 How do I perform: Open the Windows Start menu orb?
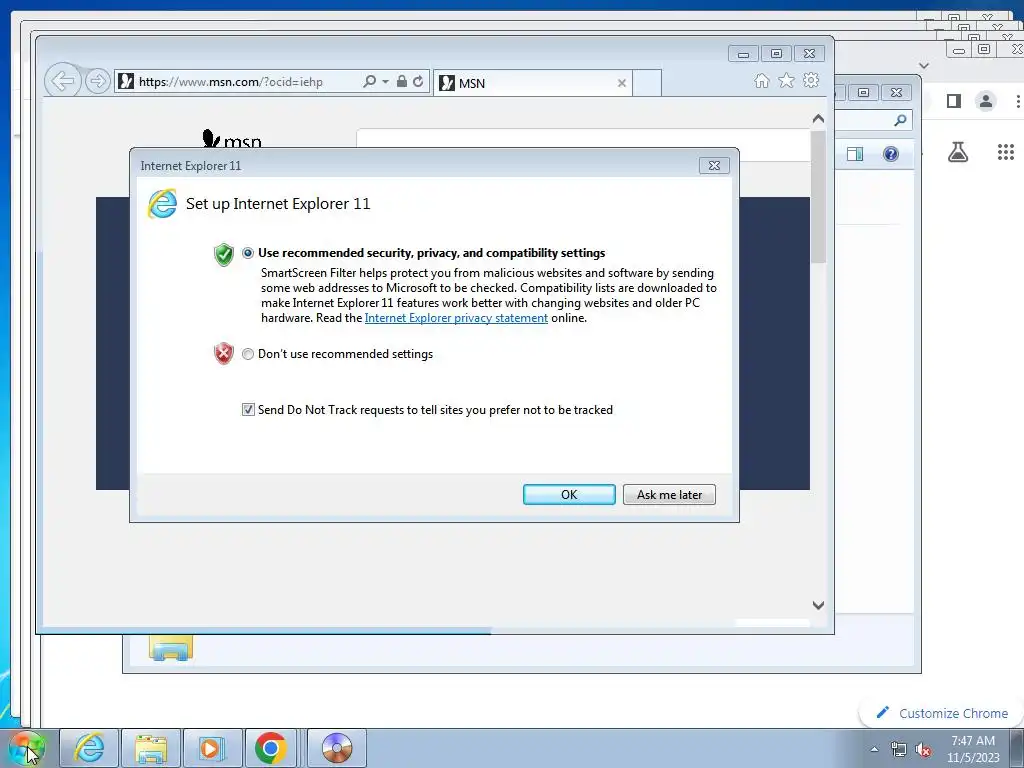coord(27,748)
